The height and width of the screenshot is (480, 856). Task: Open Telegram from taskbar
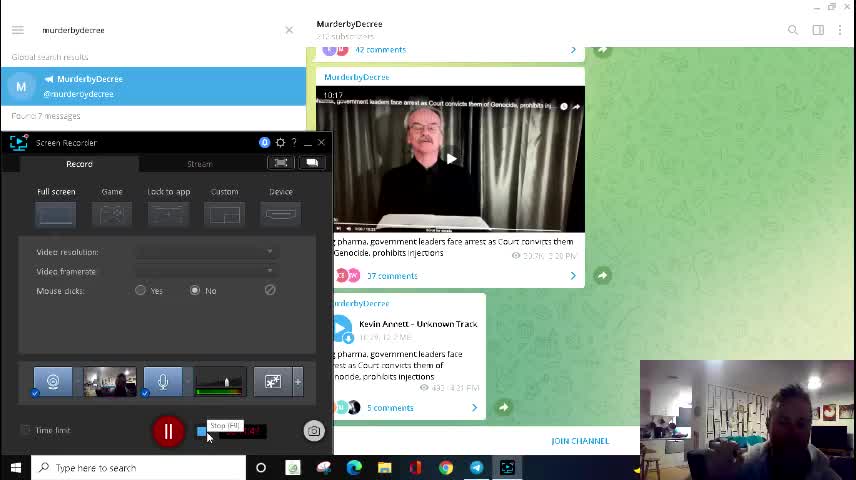(x=477, y=468)
